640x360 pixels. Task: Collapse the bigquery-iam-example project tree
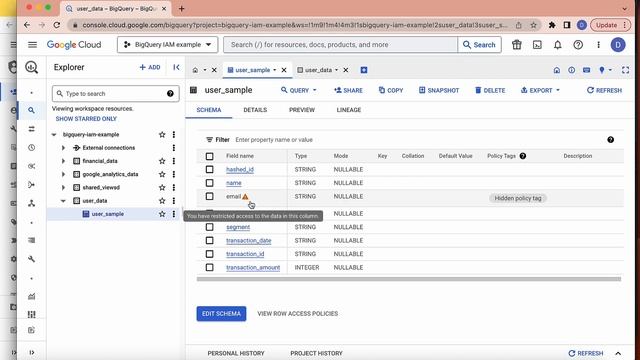54,134
